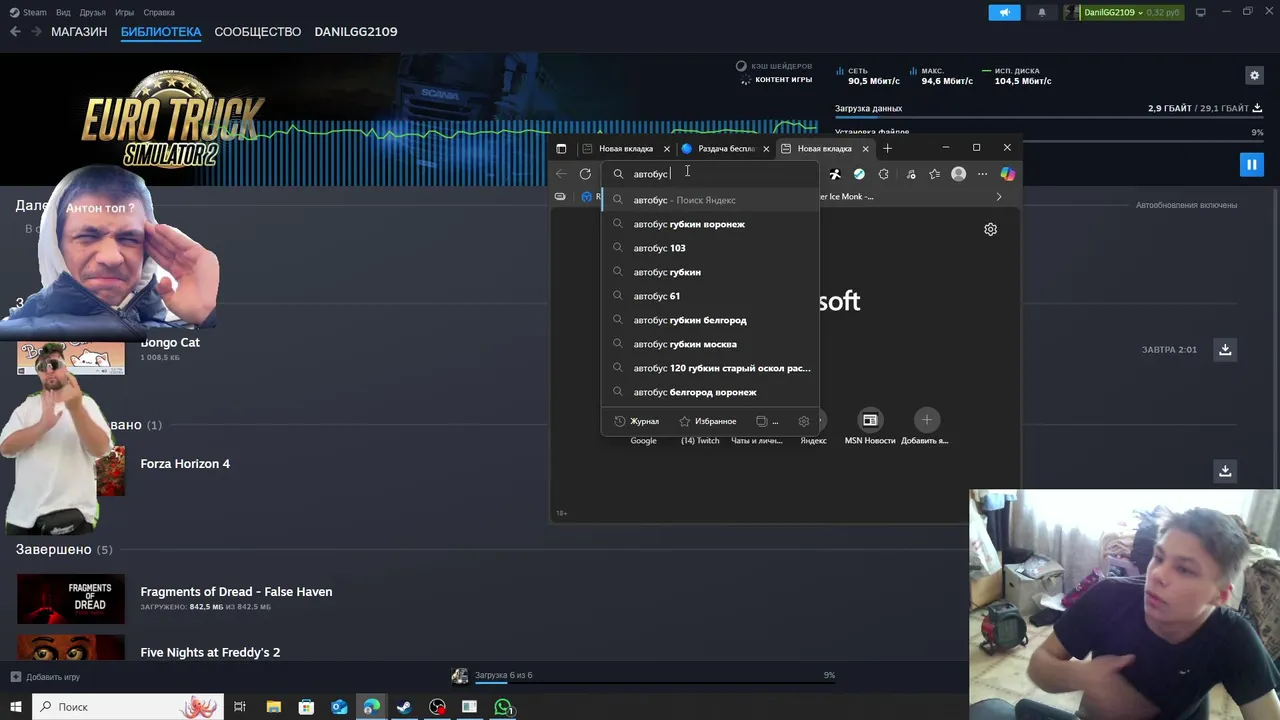Go forward with Steam's right arrow
1280x720 pixels.
pos(36,32)
